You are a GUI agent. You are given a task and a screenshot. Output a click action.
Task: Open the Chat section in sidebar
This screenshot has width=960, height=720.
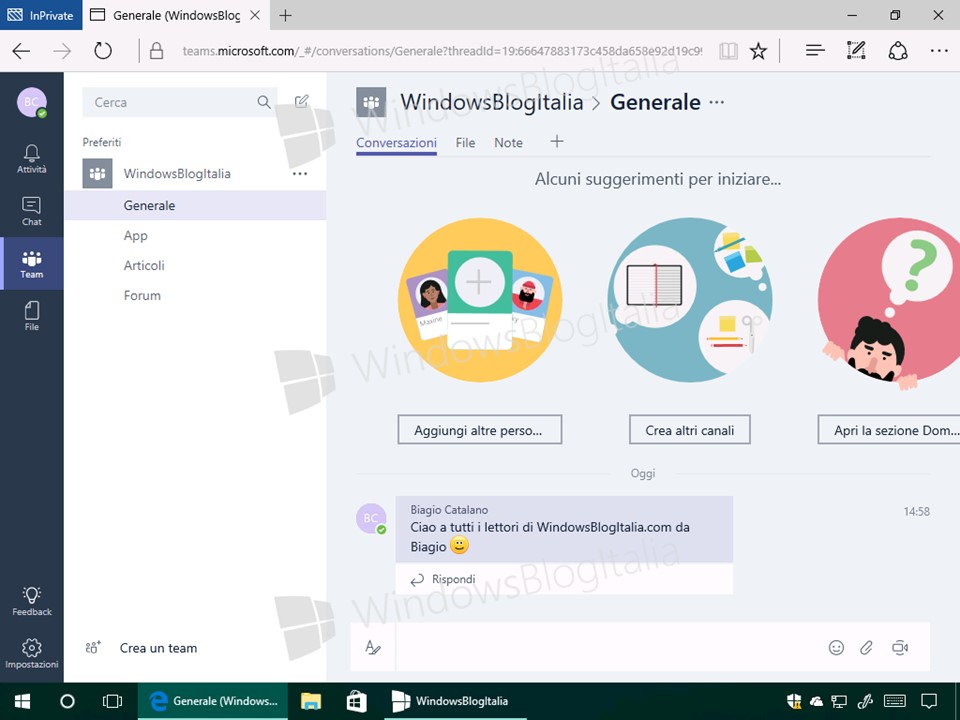pyautogui.click(x=32, y=211)
